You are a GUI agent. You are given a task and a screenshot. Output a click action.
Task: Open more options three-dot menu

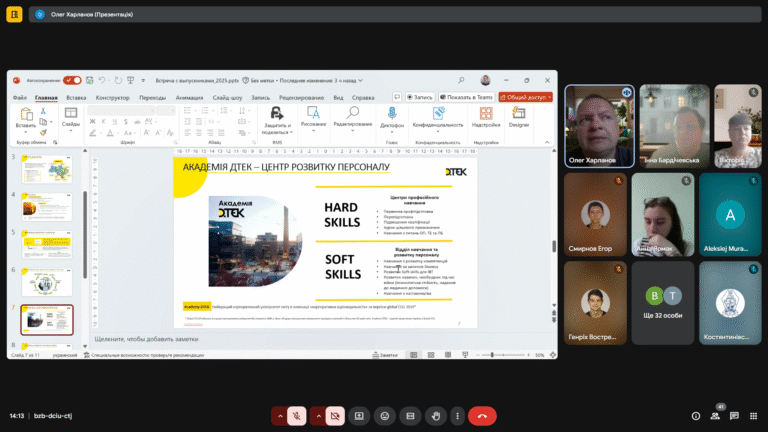[457, 416]
